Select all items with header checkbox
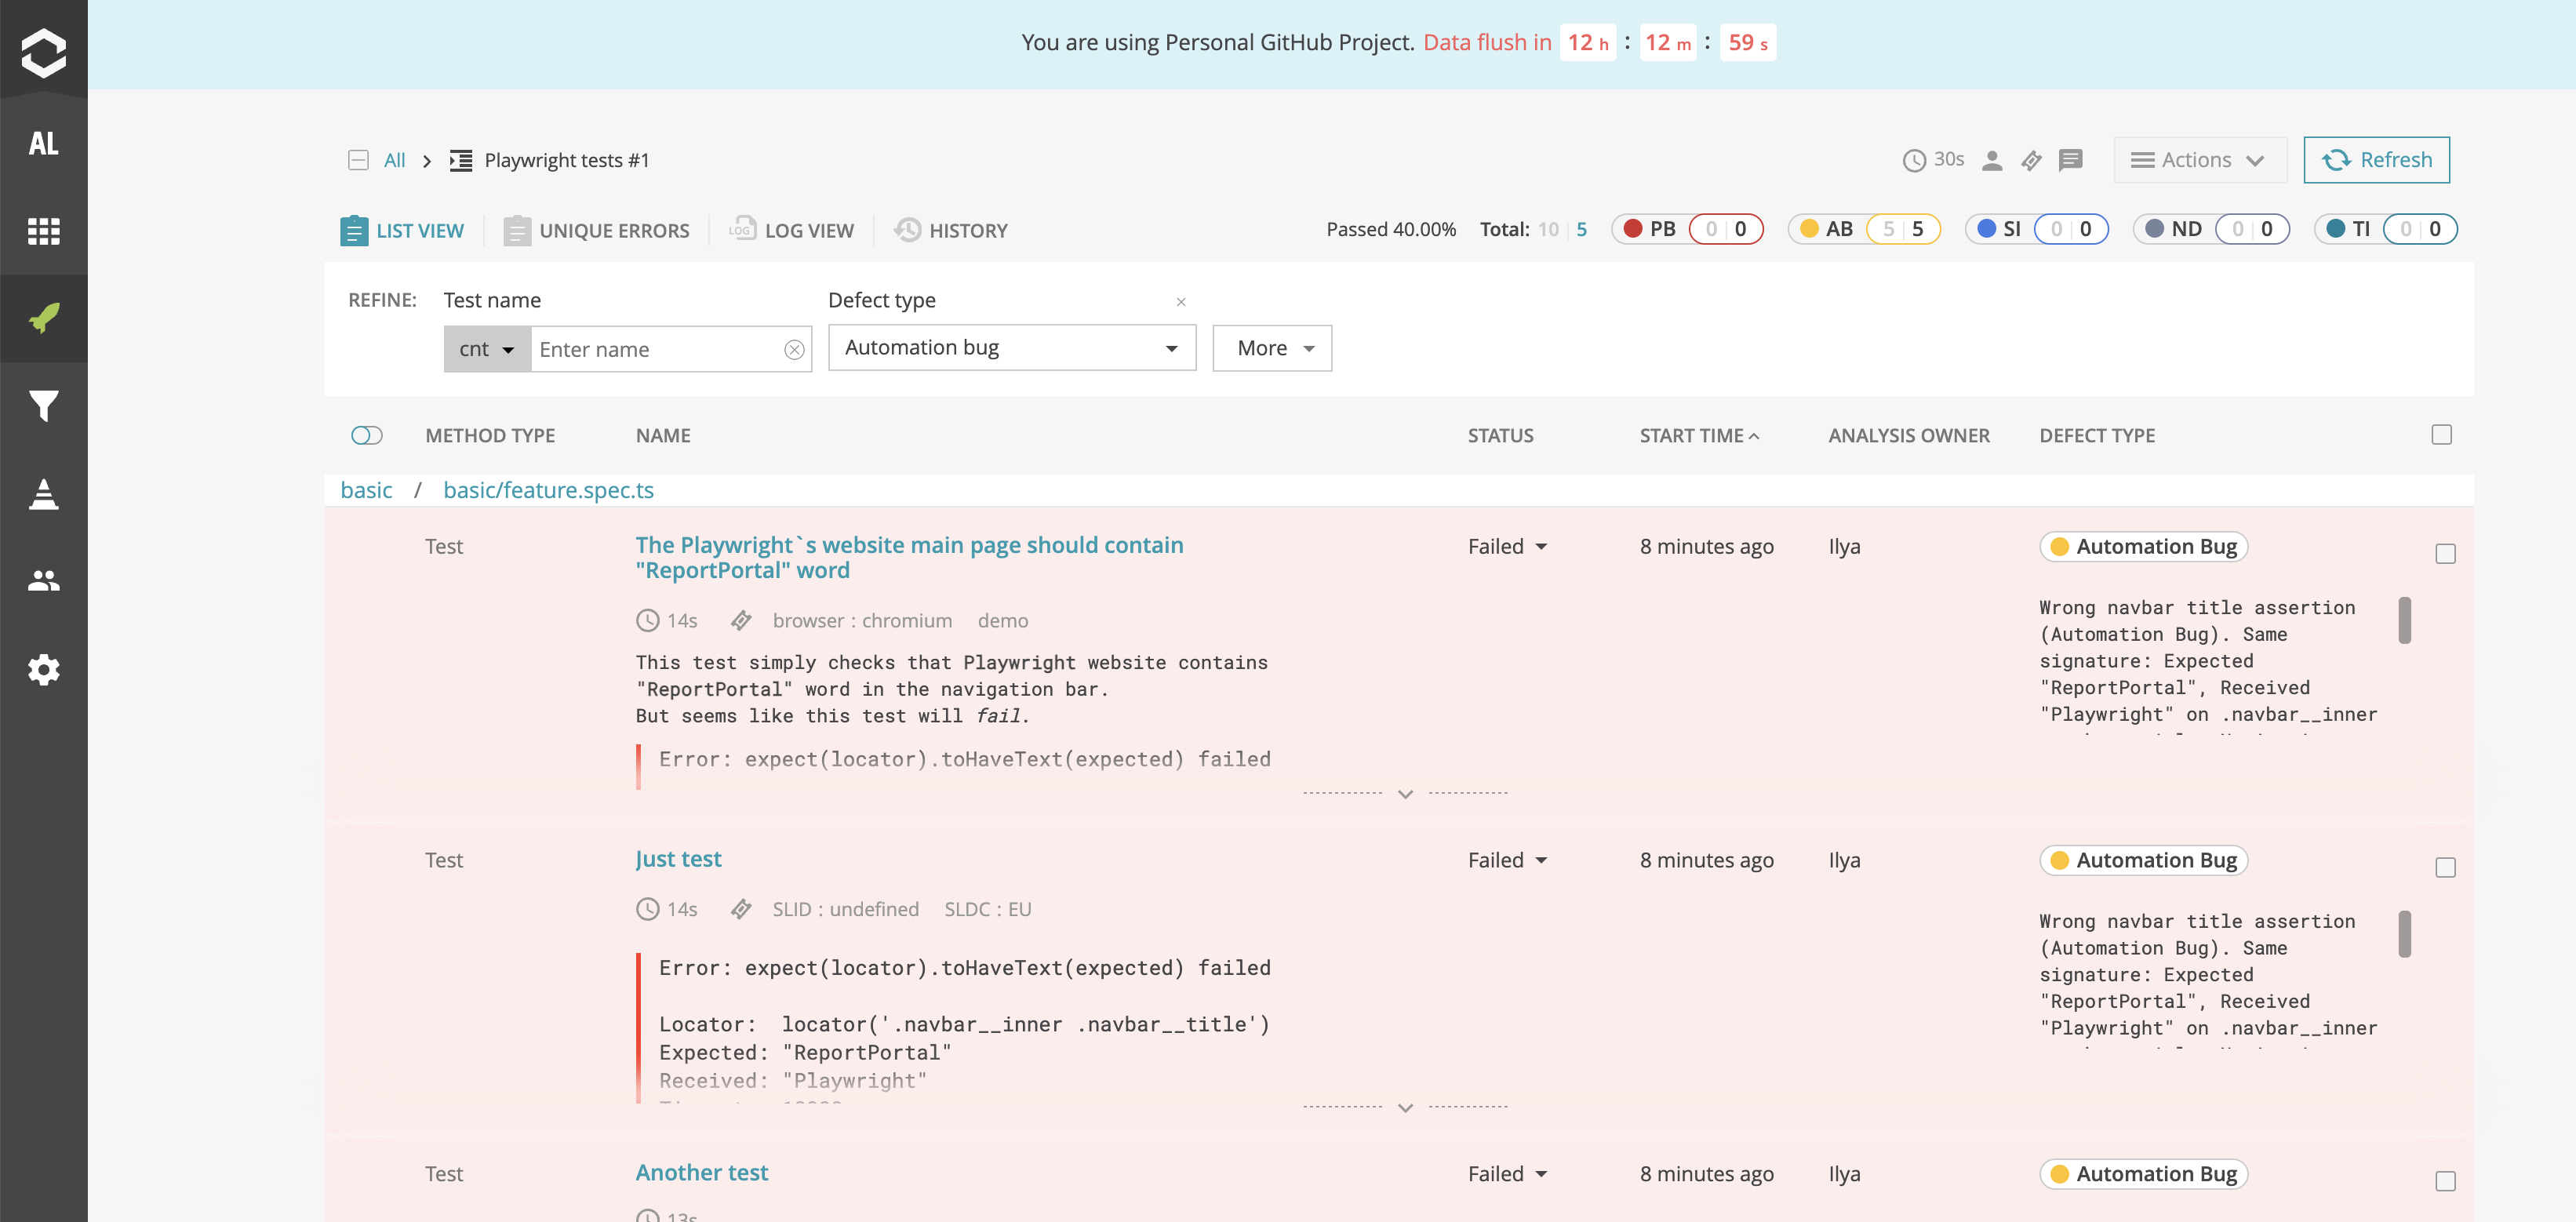This screenshot has width=2576, height=1222. (2442, 434)
